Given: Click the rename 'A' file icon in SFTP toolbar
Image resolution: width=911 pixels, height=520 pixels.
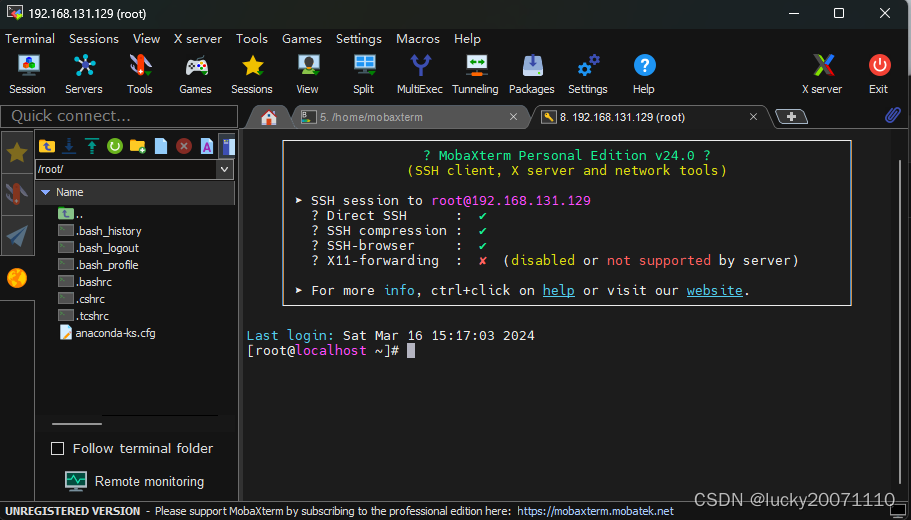Looking at the screenshot, I should click(x=207, y=146).
